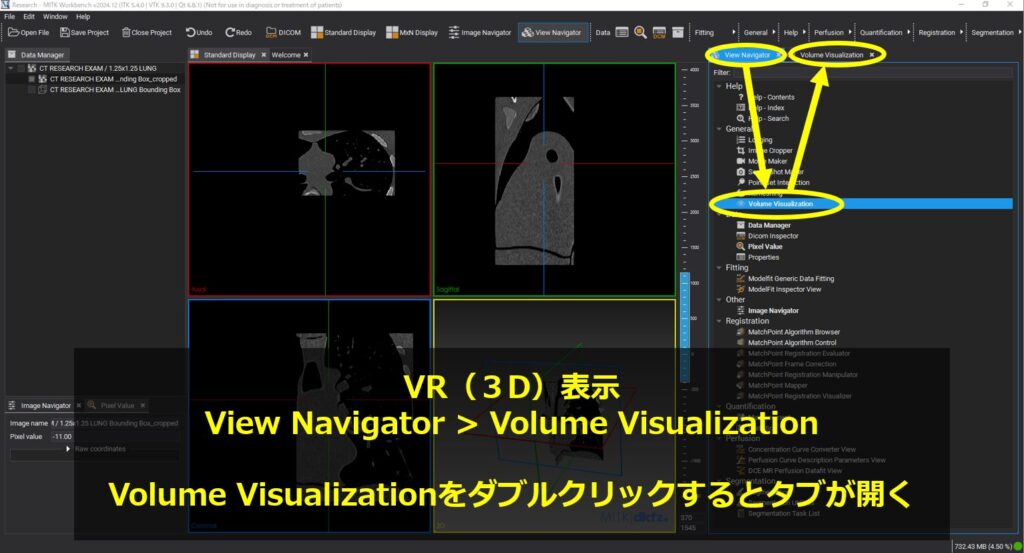Viewport: 1024px width, 553px height.
Task: Undo the last action
Action: (199, 33)
